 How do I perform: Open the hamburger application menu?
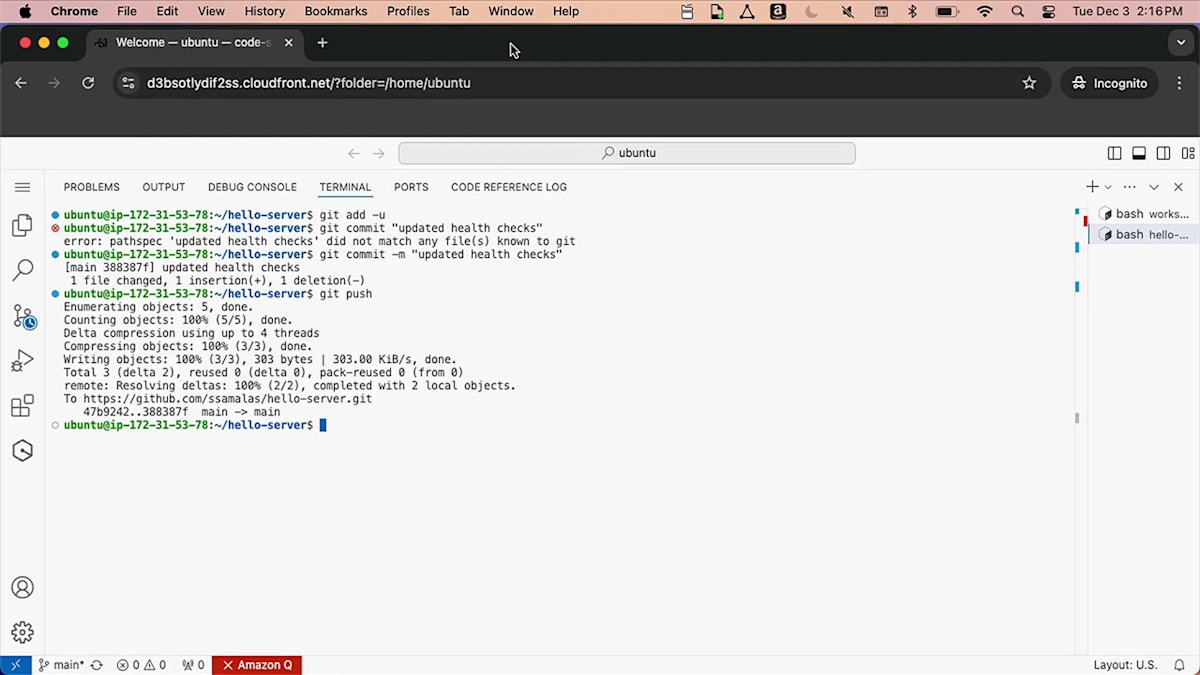tap(22, 187)
